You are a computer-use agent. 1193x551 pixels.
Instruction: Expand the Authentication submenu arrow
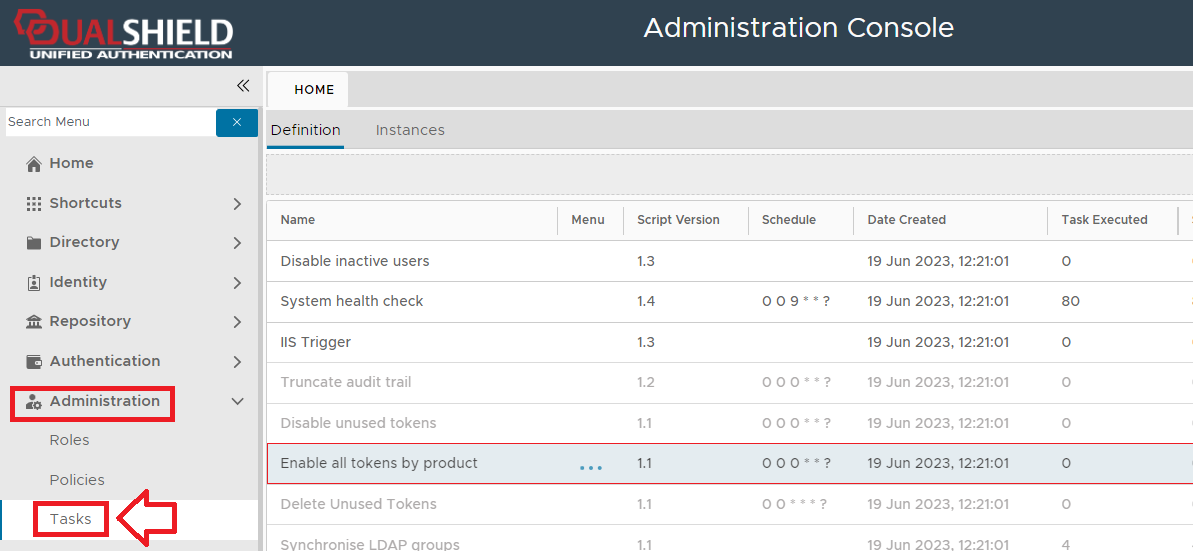coord(237,362)
